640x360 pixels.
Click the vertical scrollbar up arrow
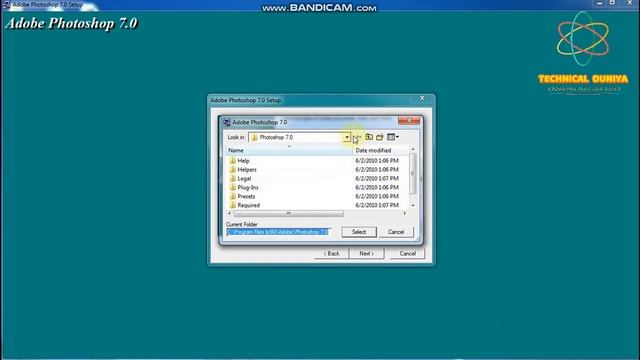point(413,150)
